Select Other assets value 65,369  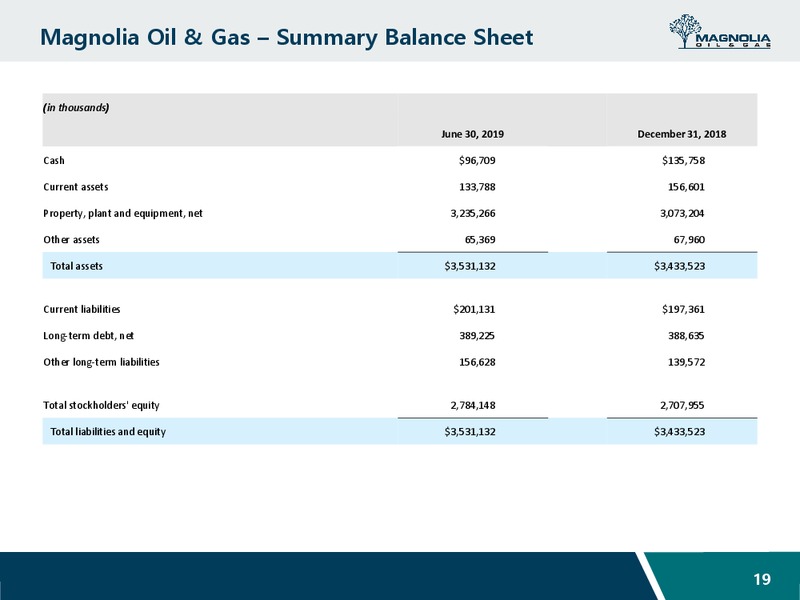pos(480,240)
